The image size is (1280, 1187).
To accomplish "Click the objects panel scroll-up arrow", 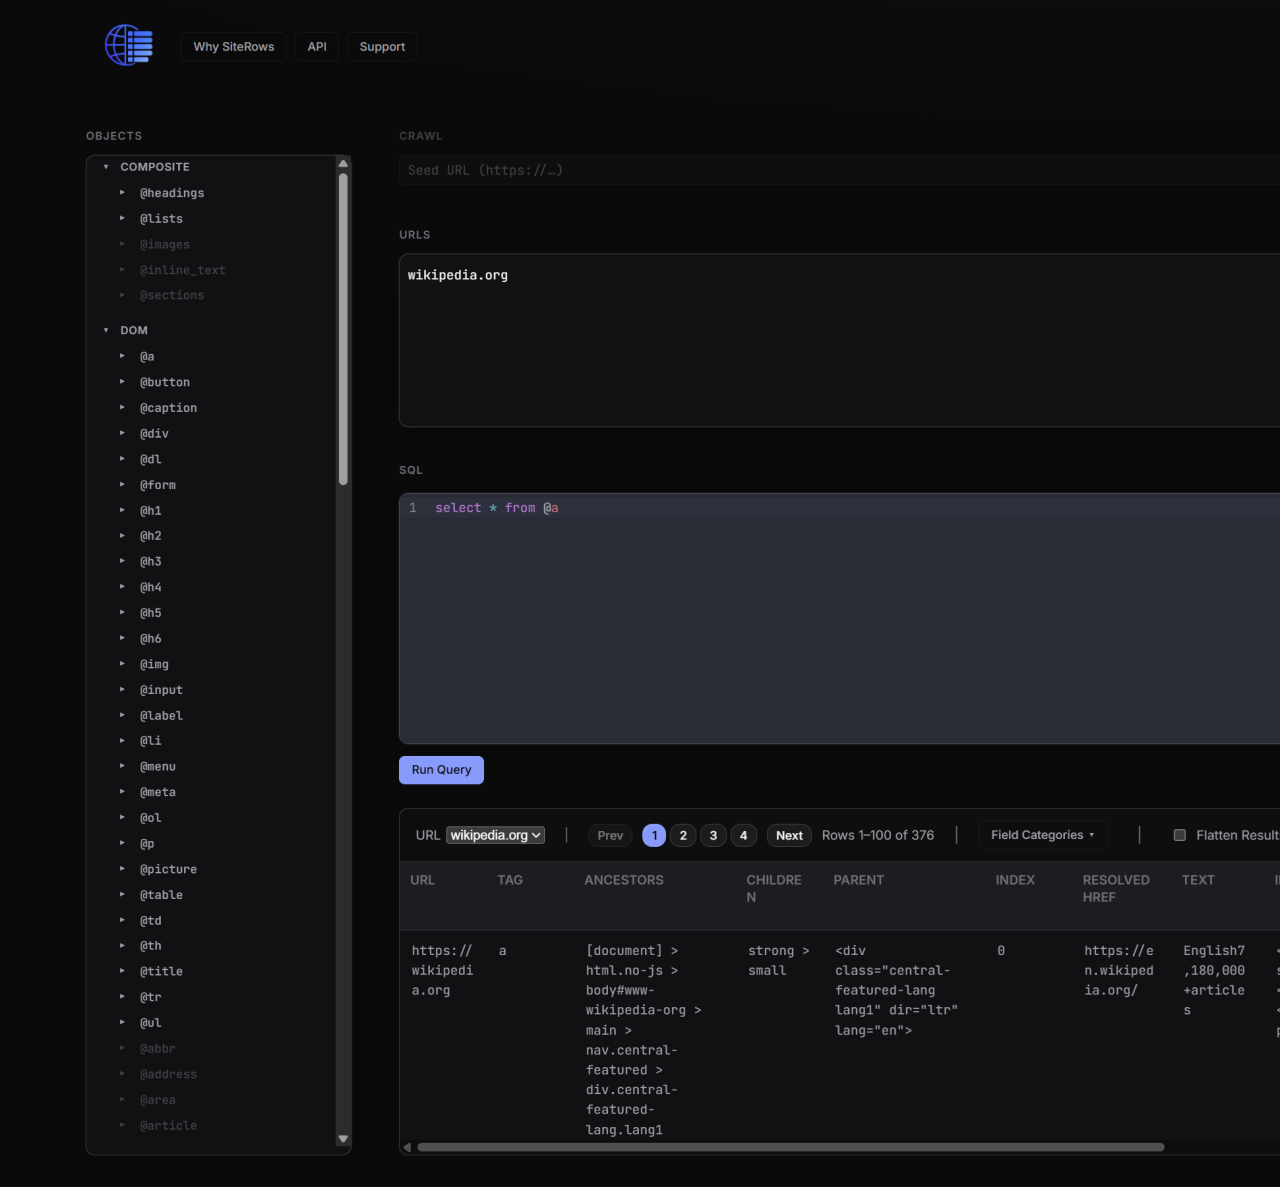I will (x=343, y=163).
